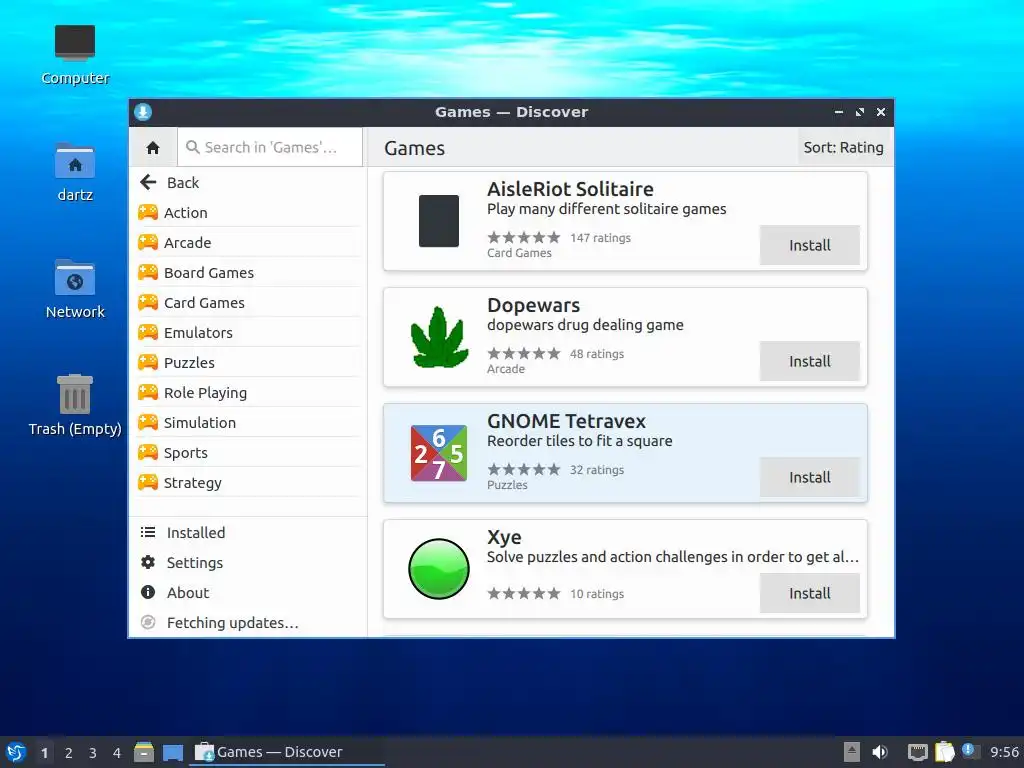The width and height of the screenshot is (1024, 768).
Task: Select the Card Games category
Action: pos(249,303)
